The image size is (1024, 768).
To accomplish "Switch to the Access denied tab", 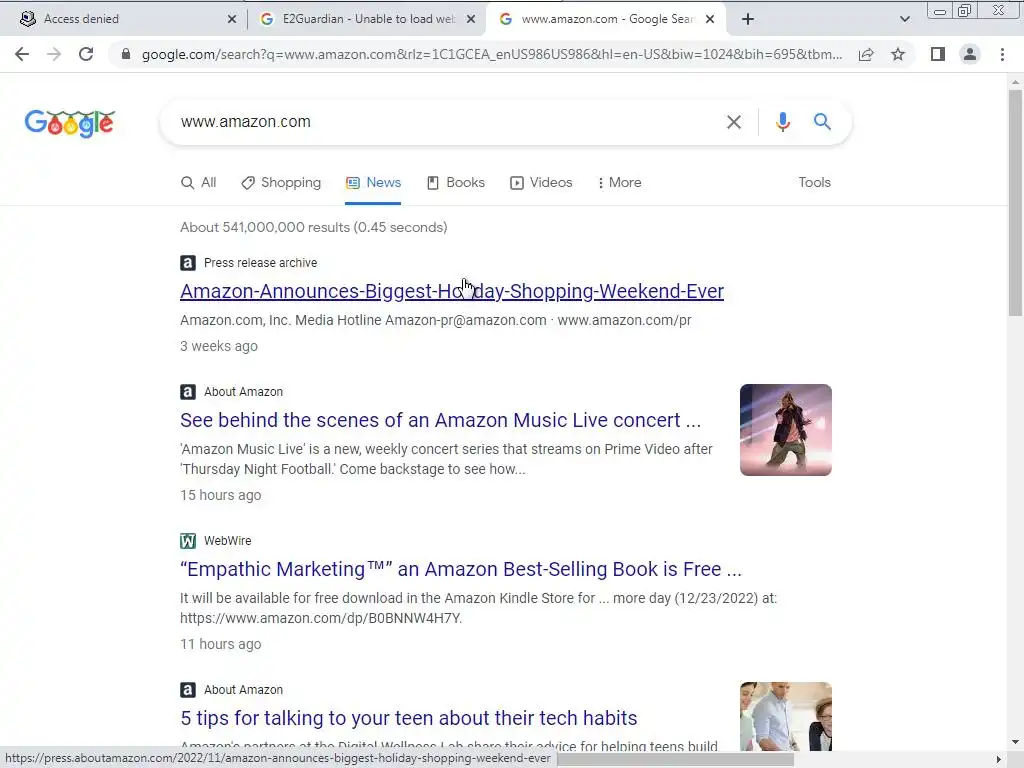I will [124, 19].
